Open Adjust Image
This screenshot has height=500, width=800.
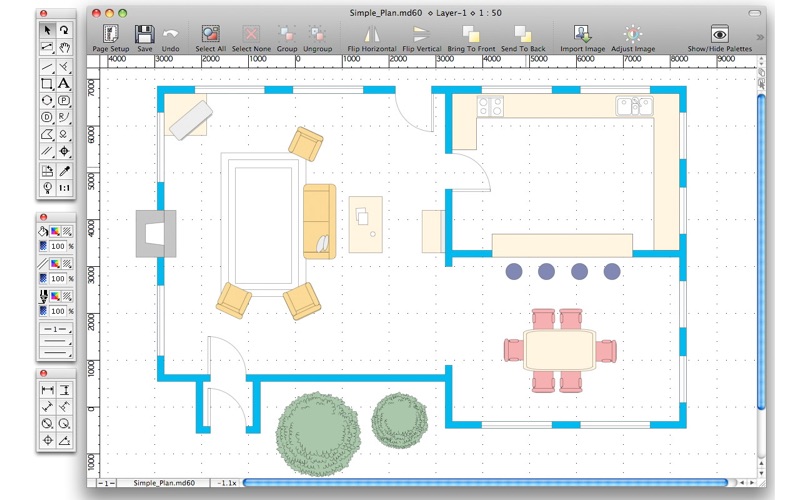(633, 38)
